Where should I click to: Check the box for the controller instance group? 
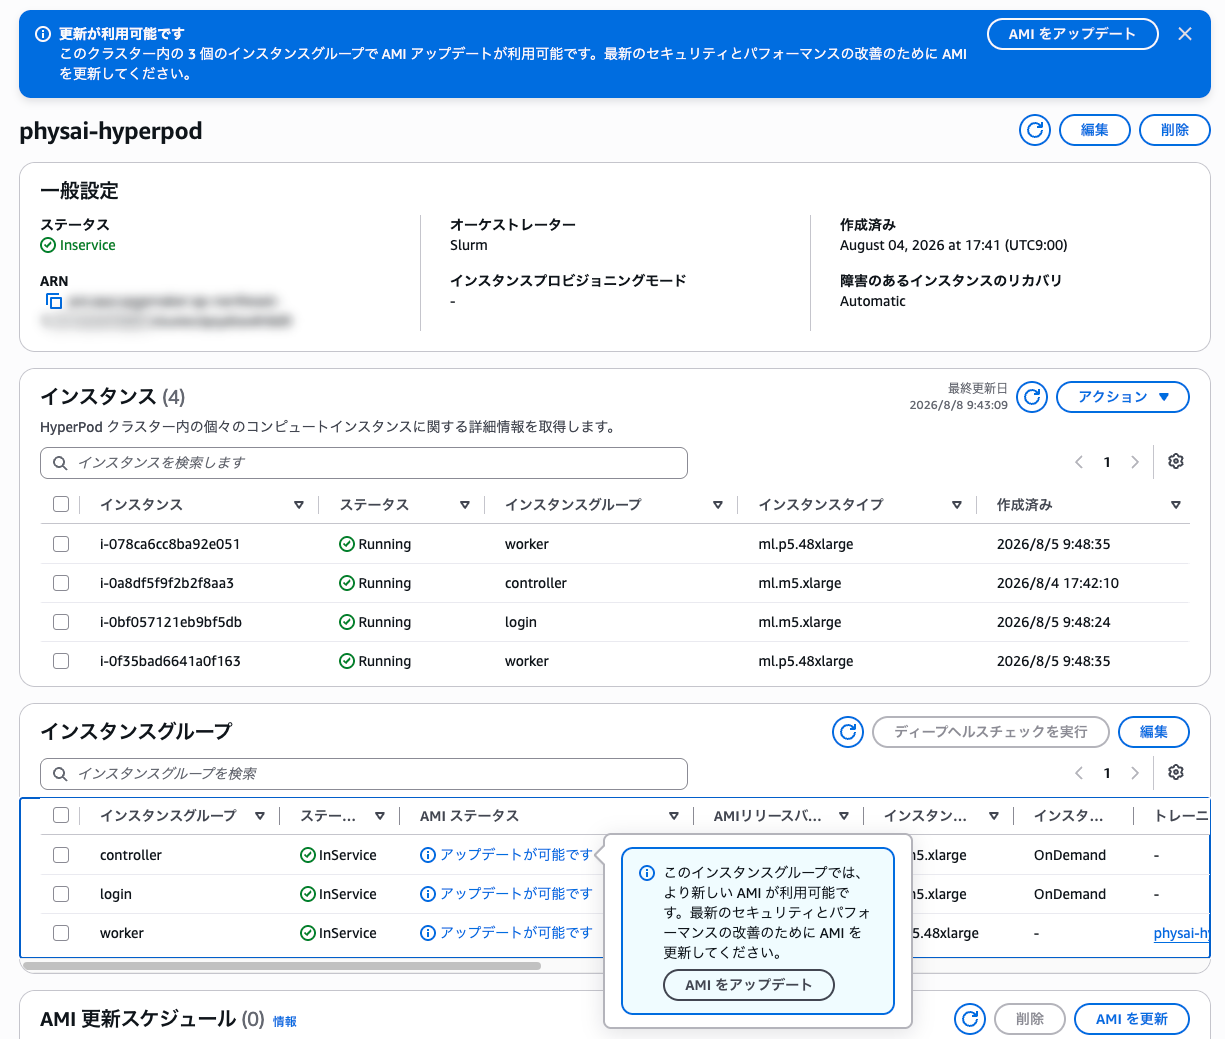tap(61, 855)
